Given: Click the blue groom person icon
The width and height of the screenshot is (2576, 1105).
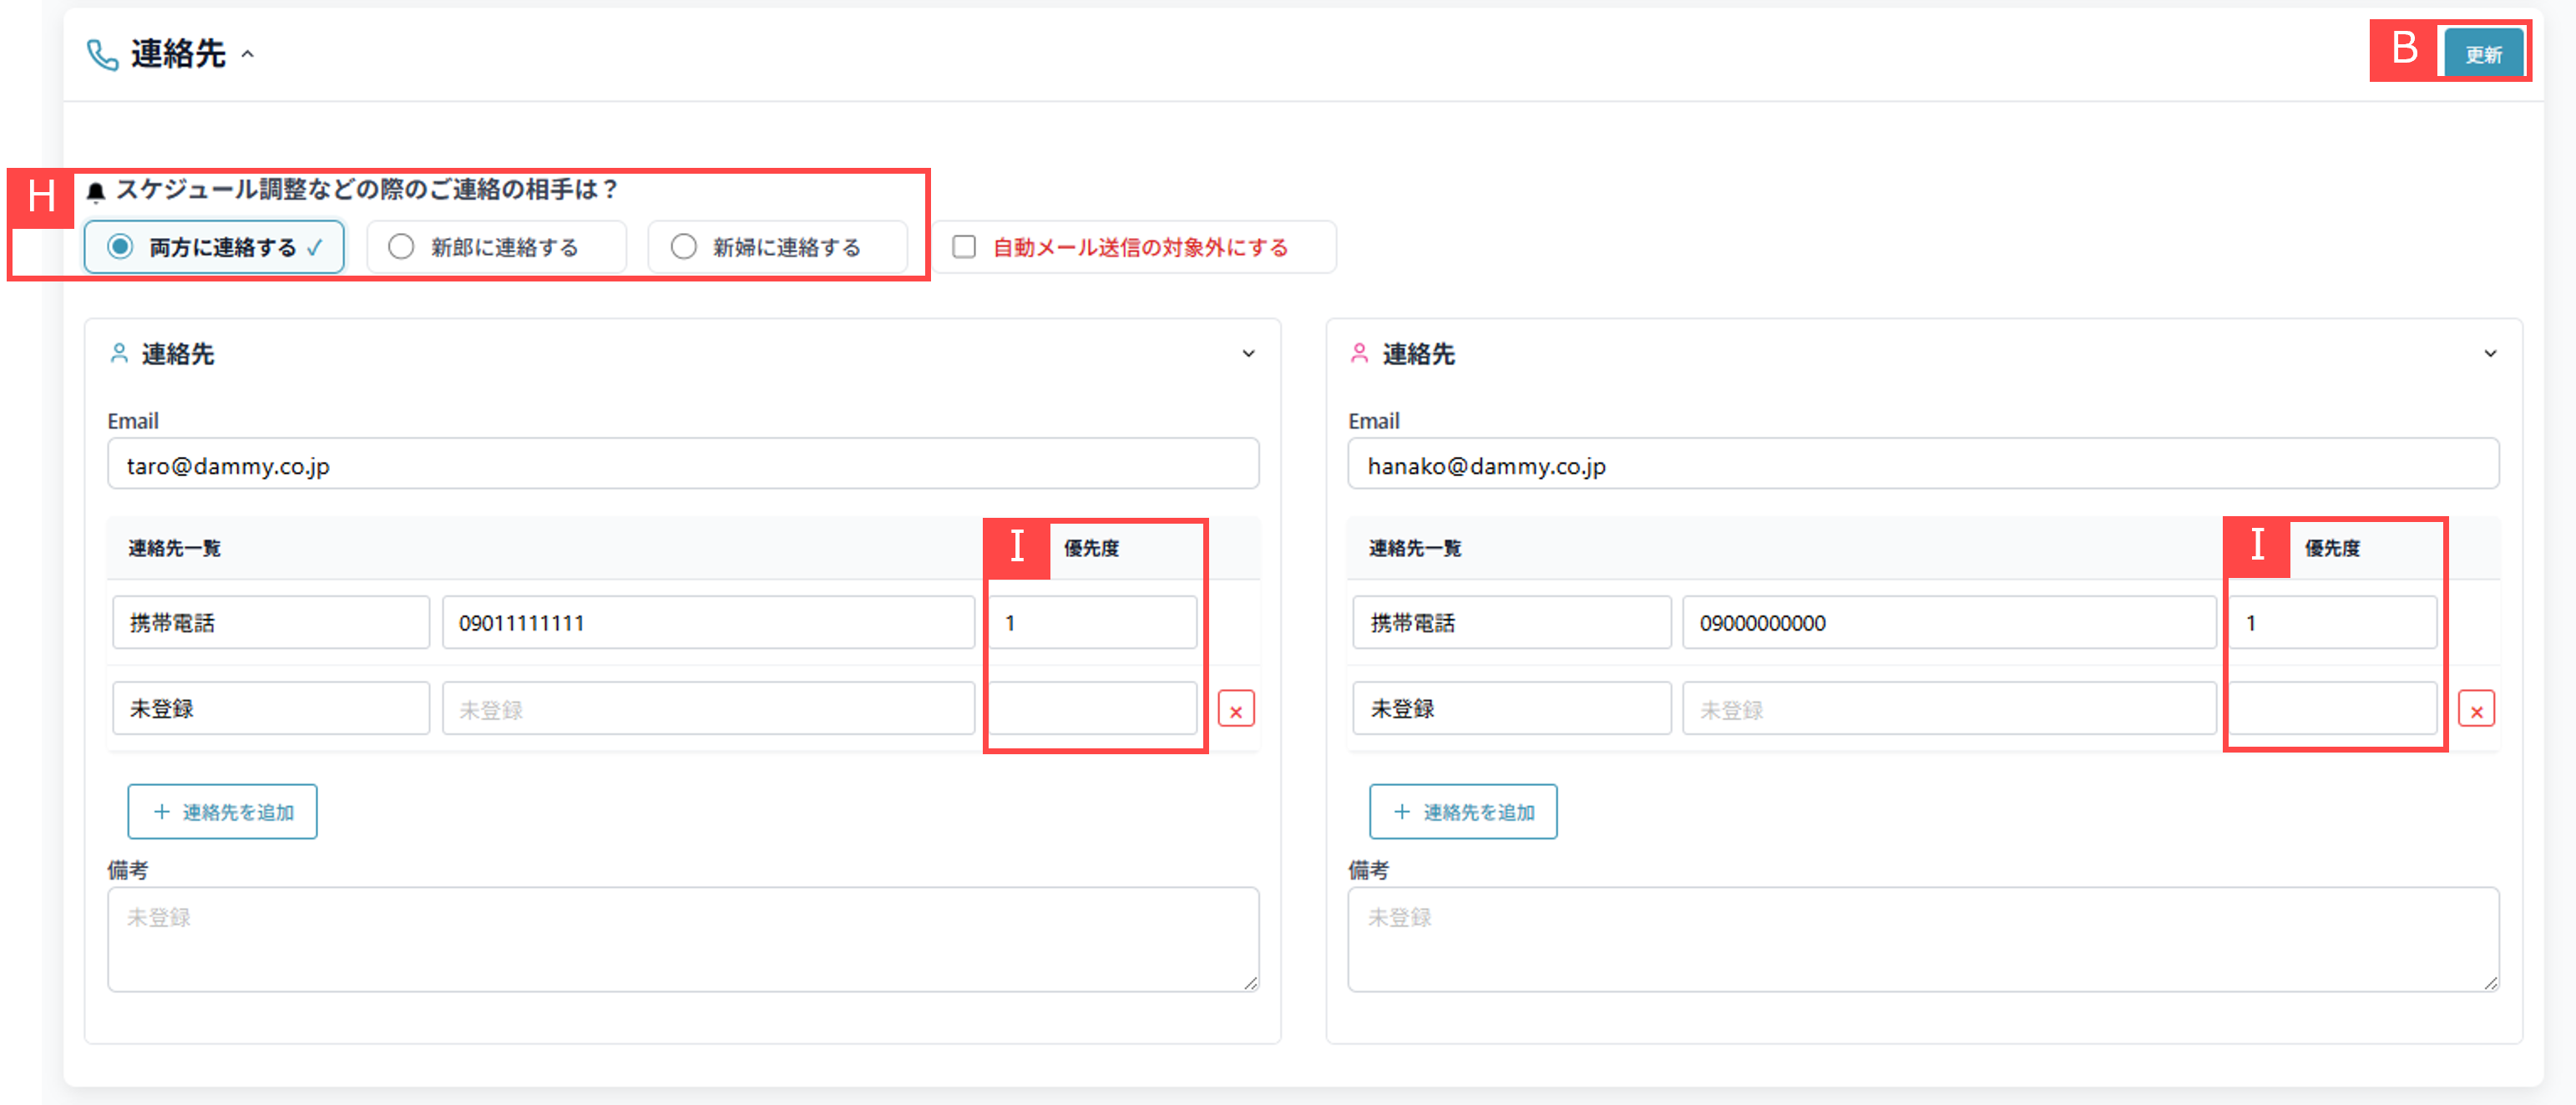Looking at the screenshot, I should (x=119, y=353).
